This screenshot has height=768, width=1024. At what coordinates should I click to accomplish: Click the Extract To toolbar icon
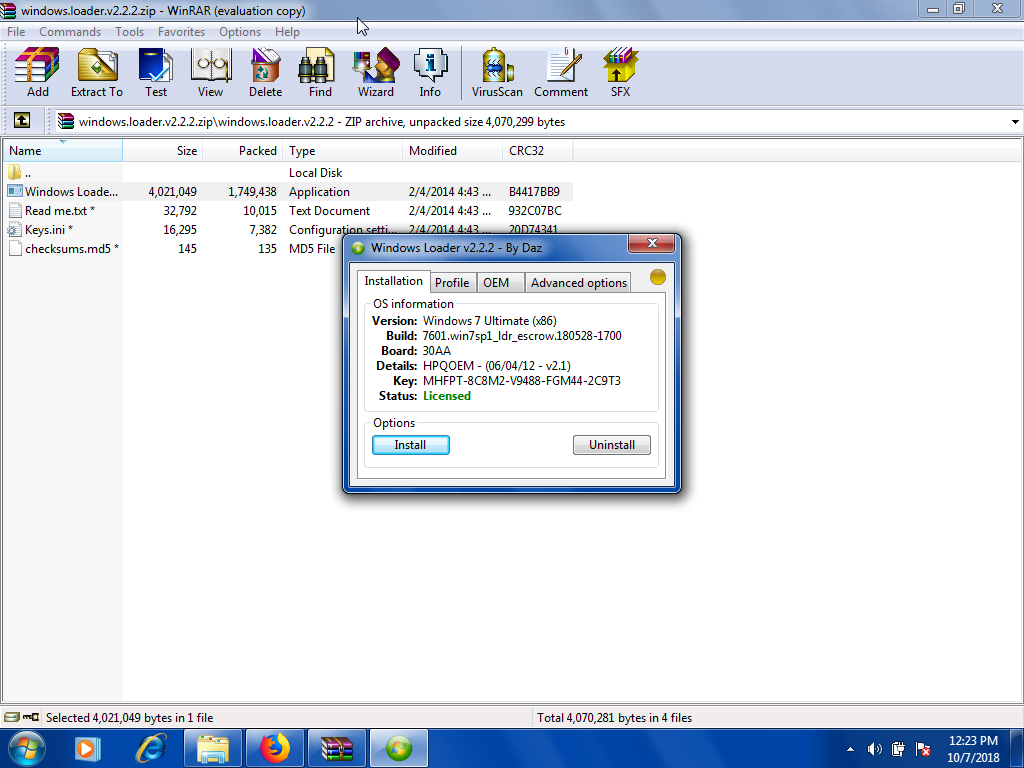click(x=97, y=72)
